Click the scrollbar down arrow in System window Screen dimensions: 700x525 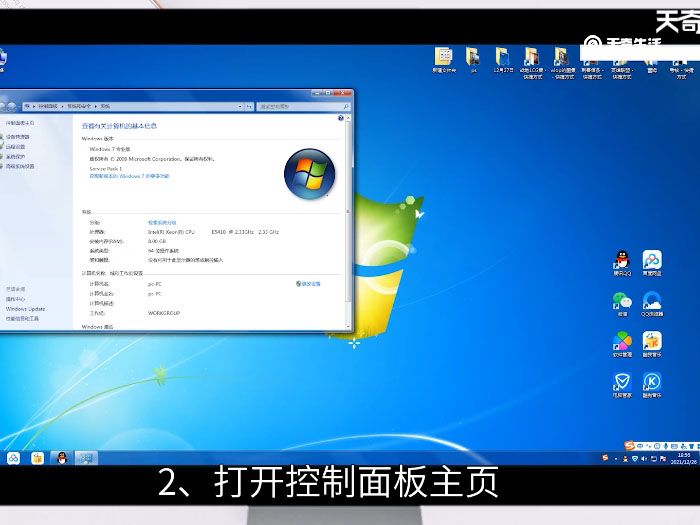click(349, 327)
